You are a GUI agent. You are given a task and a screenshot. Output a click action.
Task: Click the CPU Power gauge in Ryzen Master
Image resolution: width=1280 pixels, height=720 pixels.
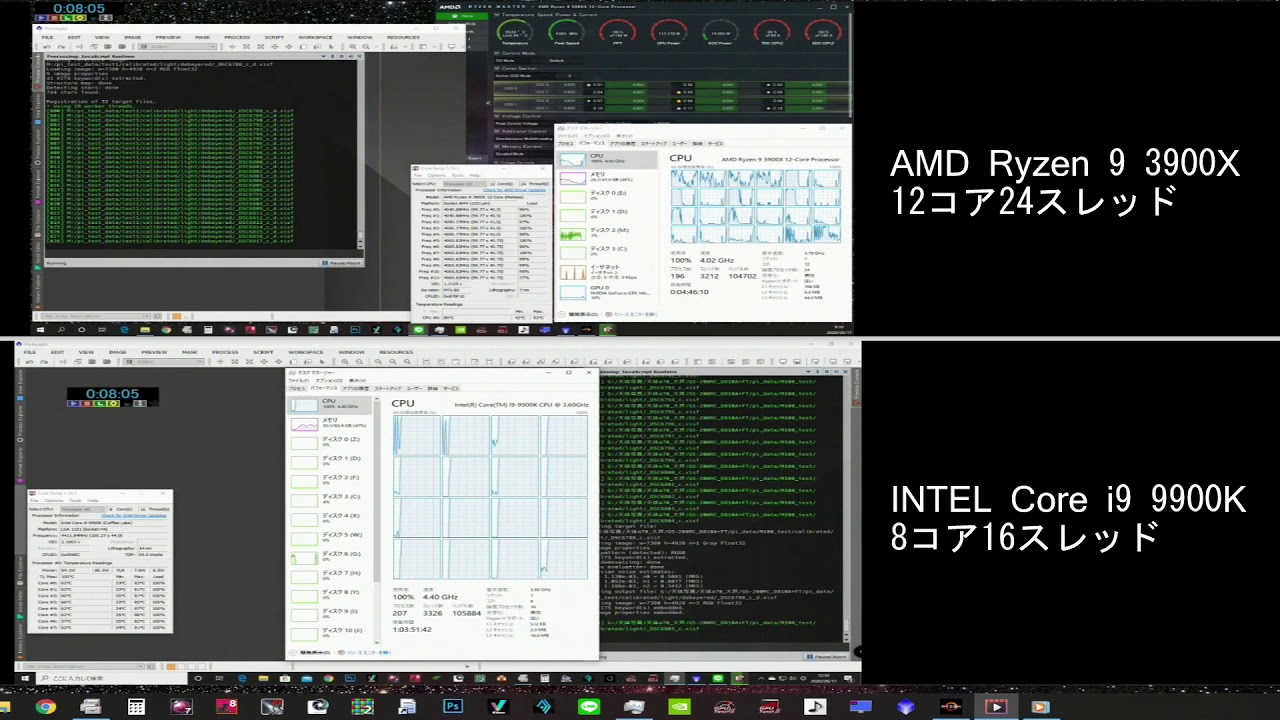669,32
